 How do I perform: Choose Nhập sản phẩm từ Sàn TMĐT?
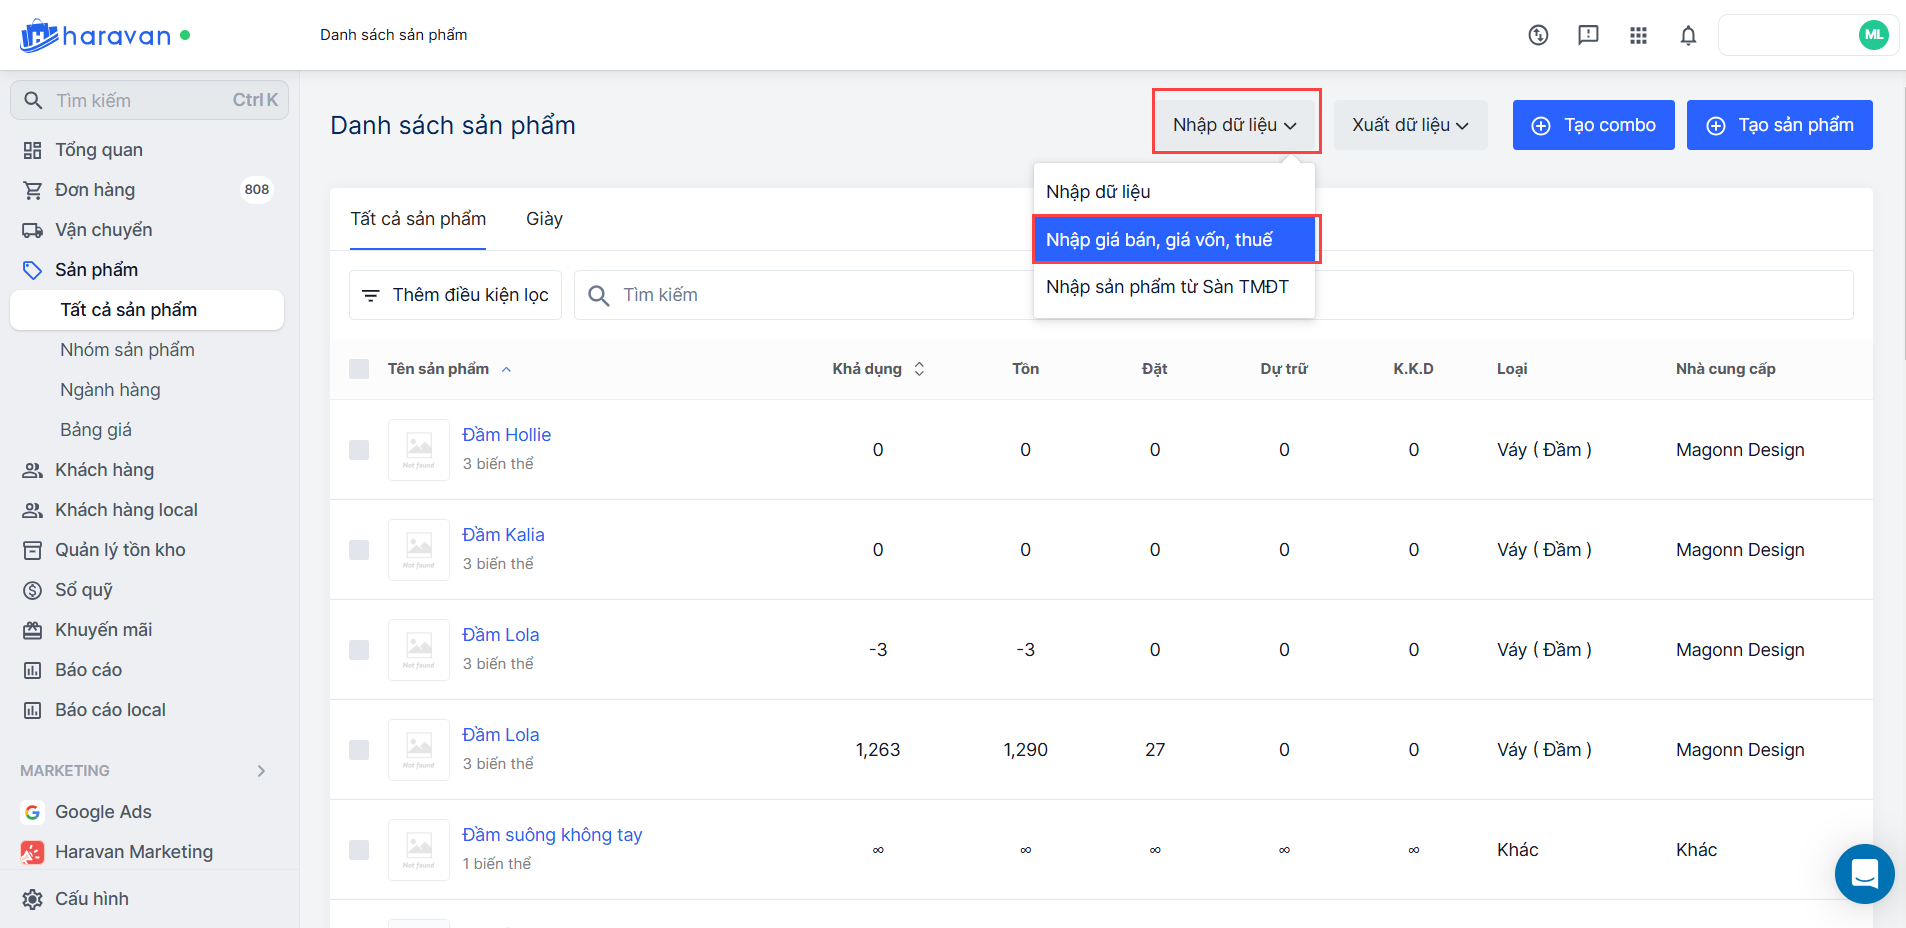tap(1167, 287)
